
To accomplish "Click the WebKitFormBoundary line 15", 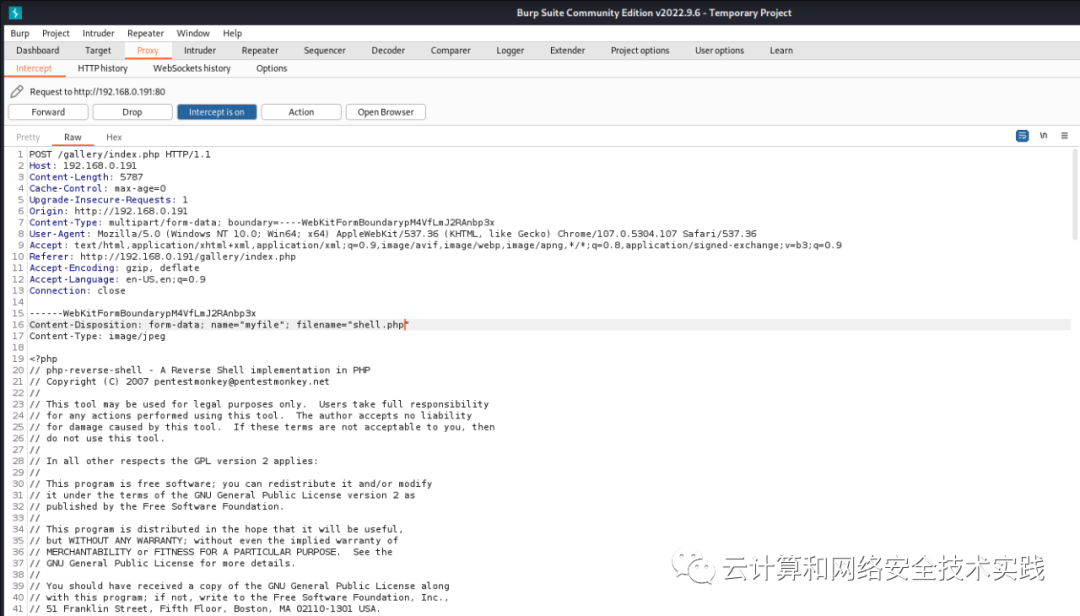I will click(143, 314).
